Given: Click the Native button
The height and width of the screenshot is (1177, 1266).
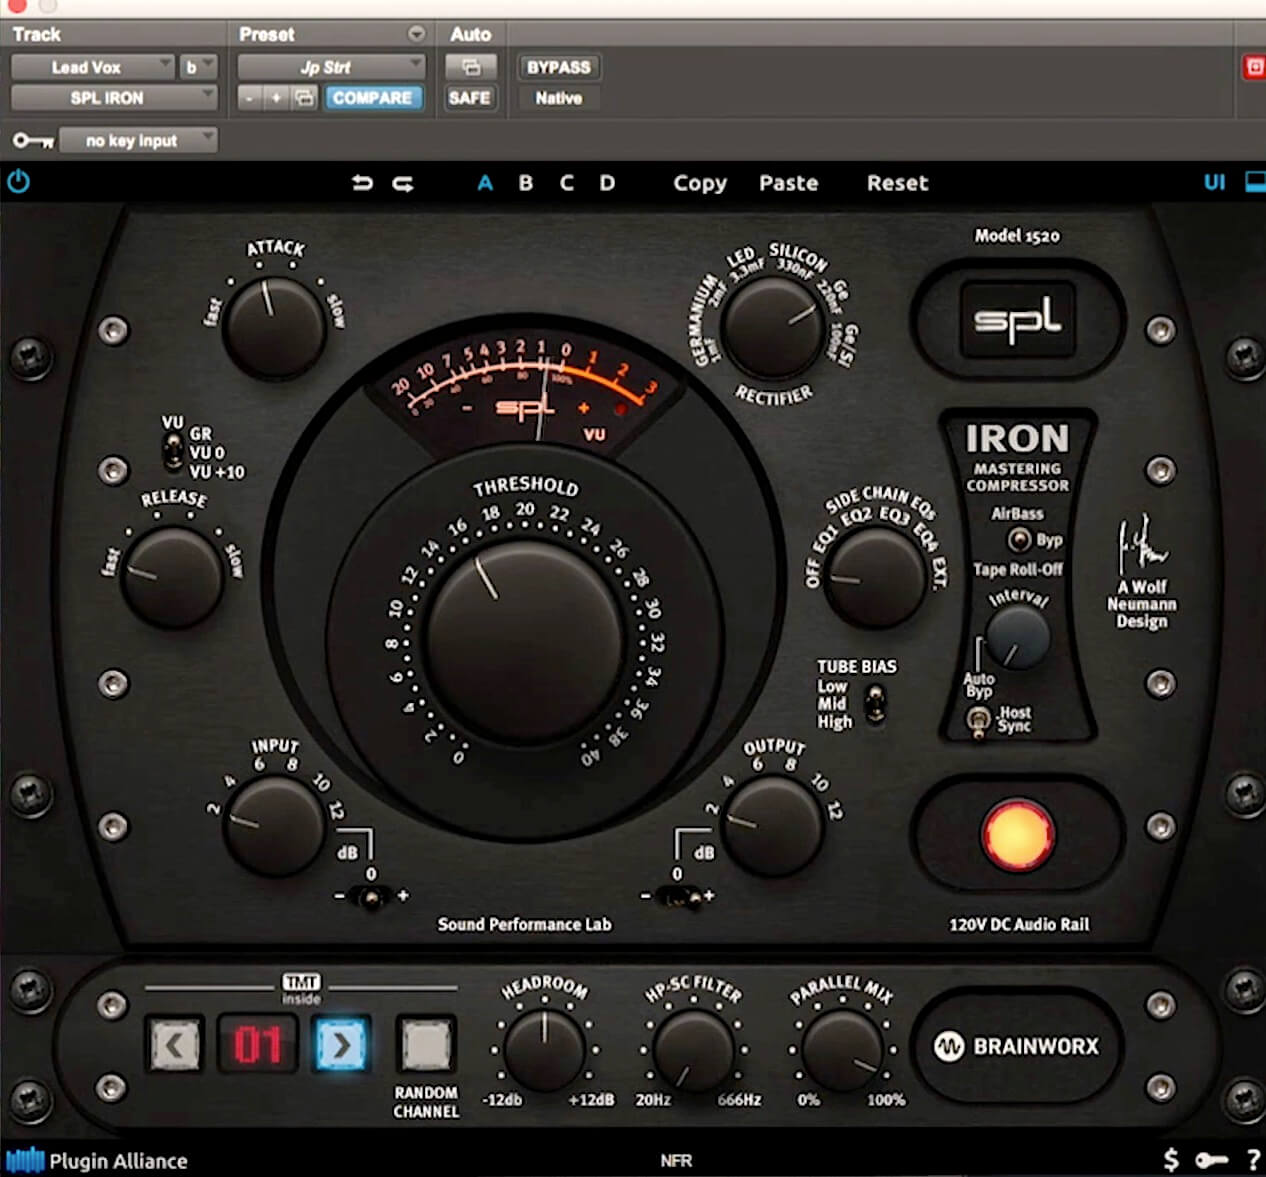Looking at the screenshot, I should (558, 98).
